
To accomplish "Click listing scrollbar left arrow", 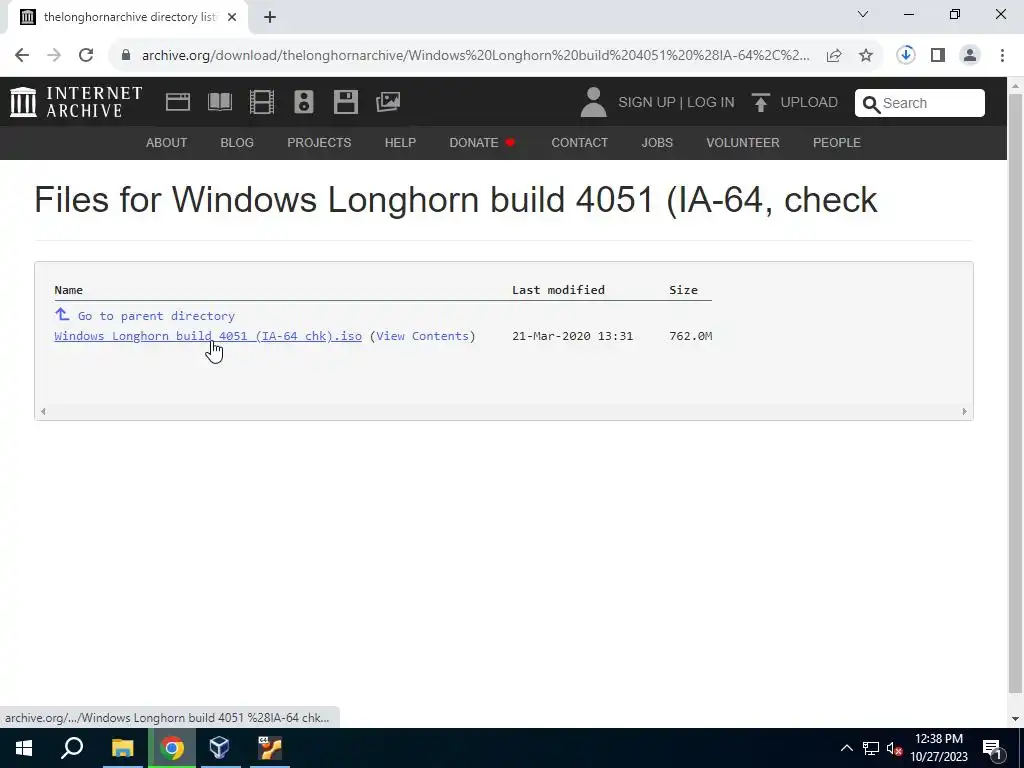I will [x=43, y=411].
